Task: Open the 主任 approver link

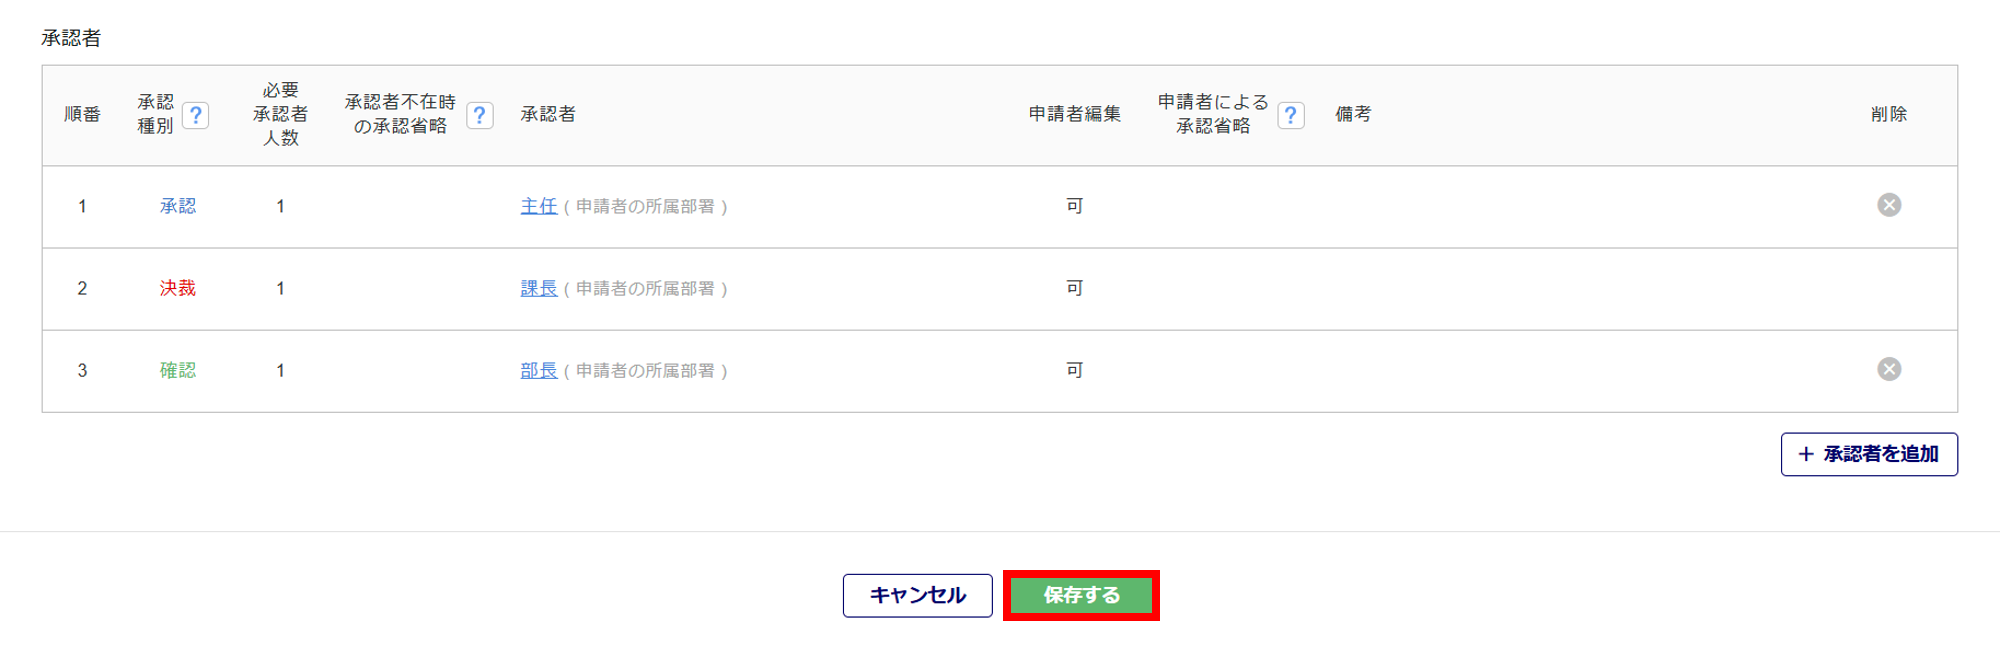Action: (x=538, y=206)
